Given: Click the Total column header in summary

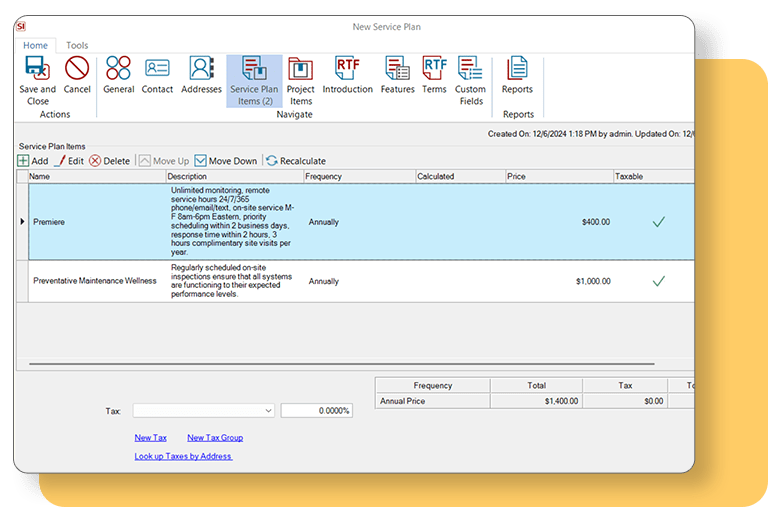Looking at the screenshot, I should point(536,385).
